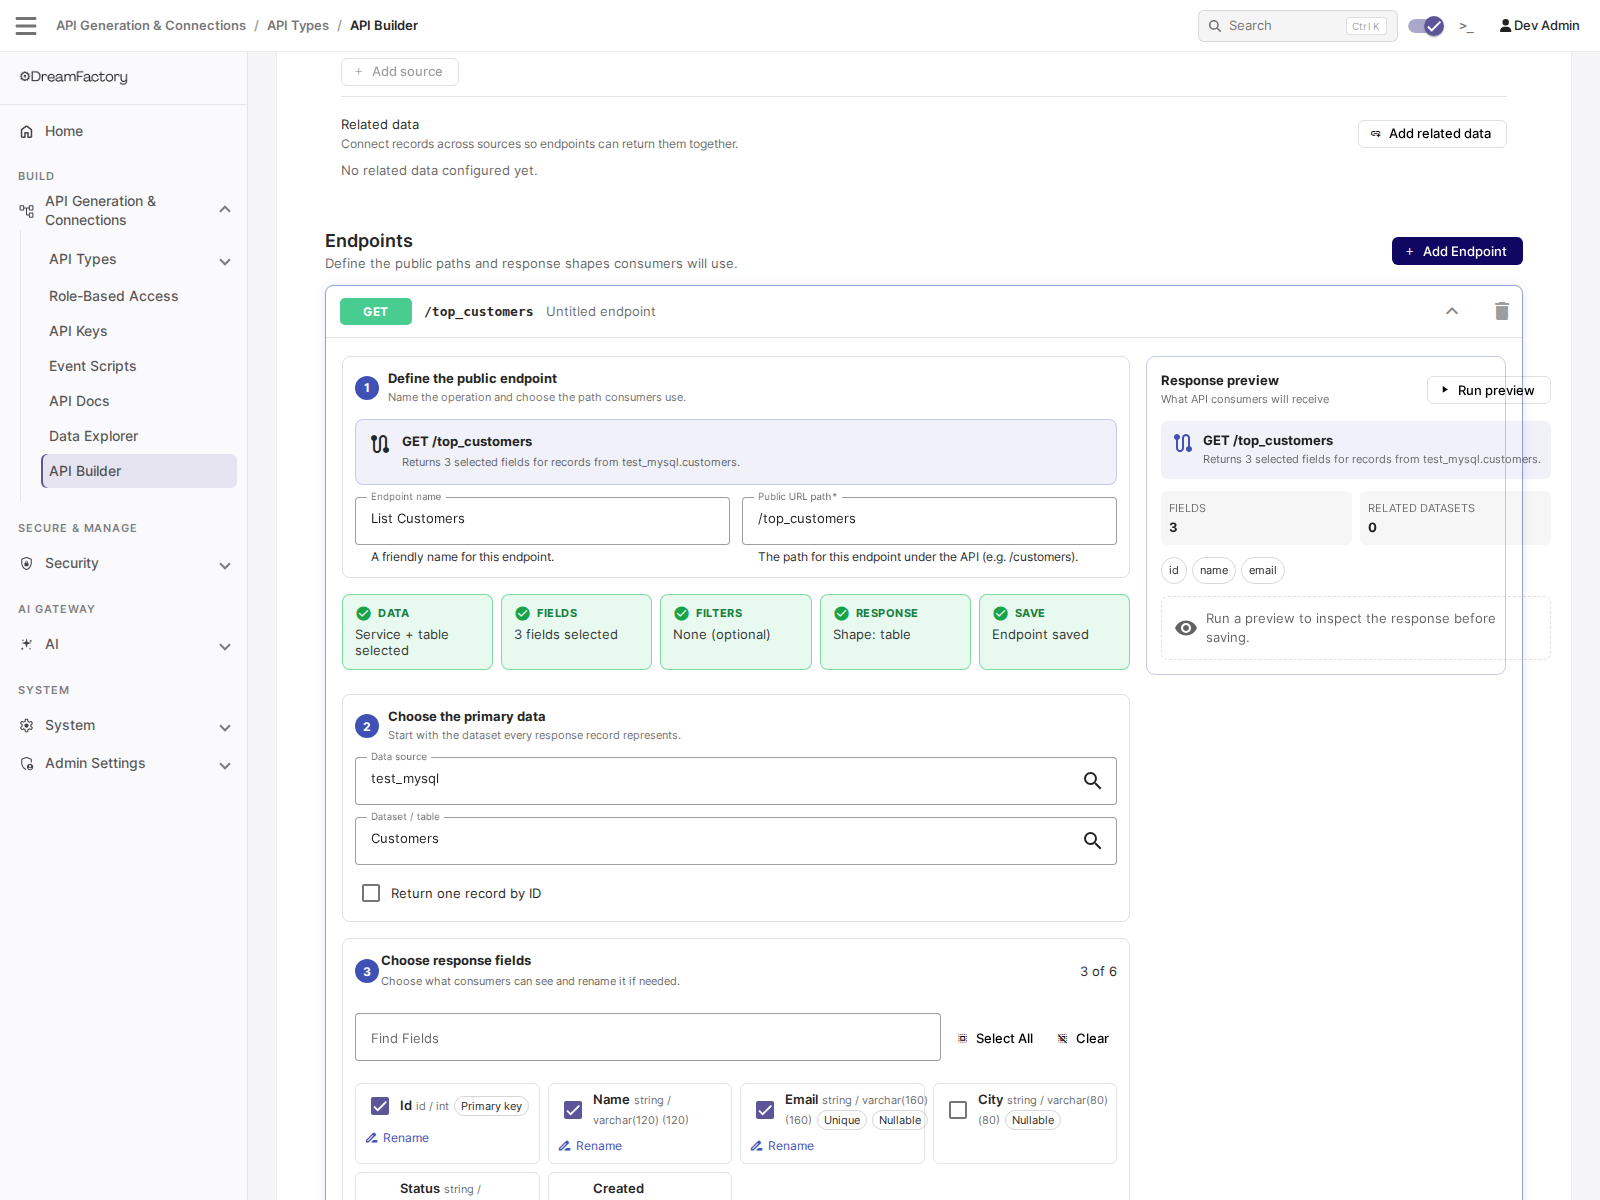Screen dimensions: 1600x1200
Task: Click the Nullable tag on City field
Action: click(1033, 1120)
